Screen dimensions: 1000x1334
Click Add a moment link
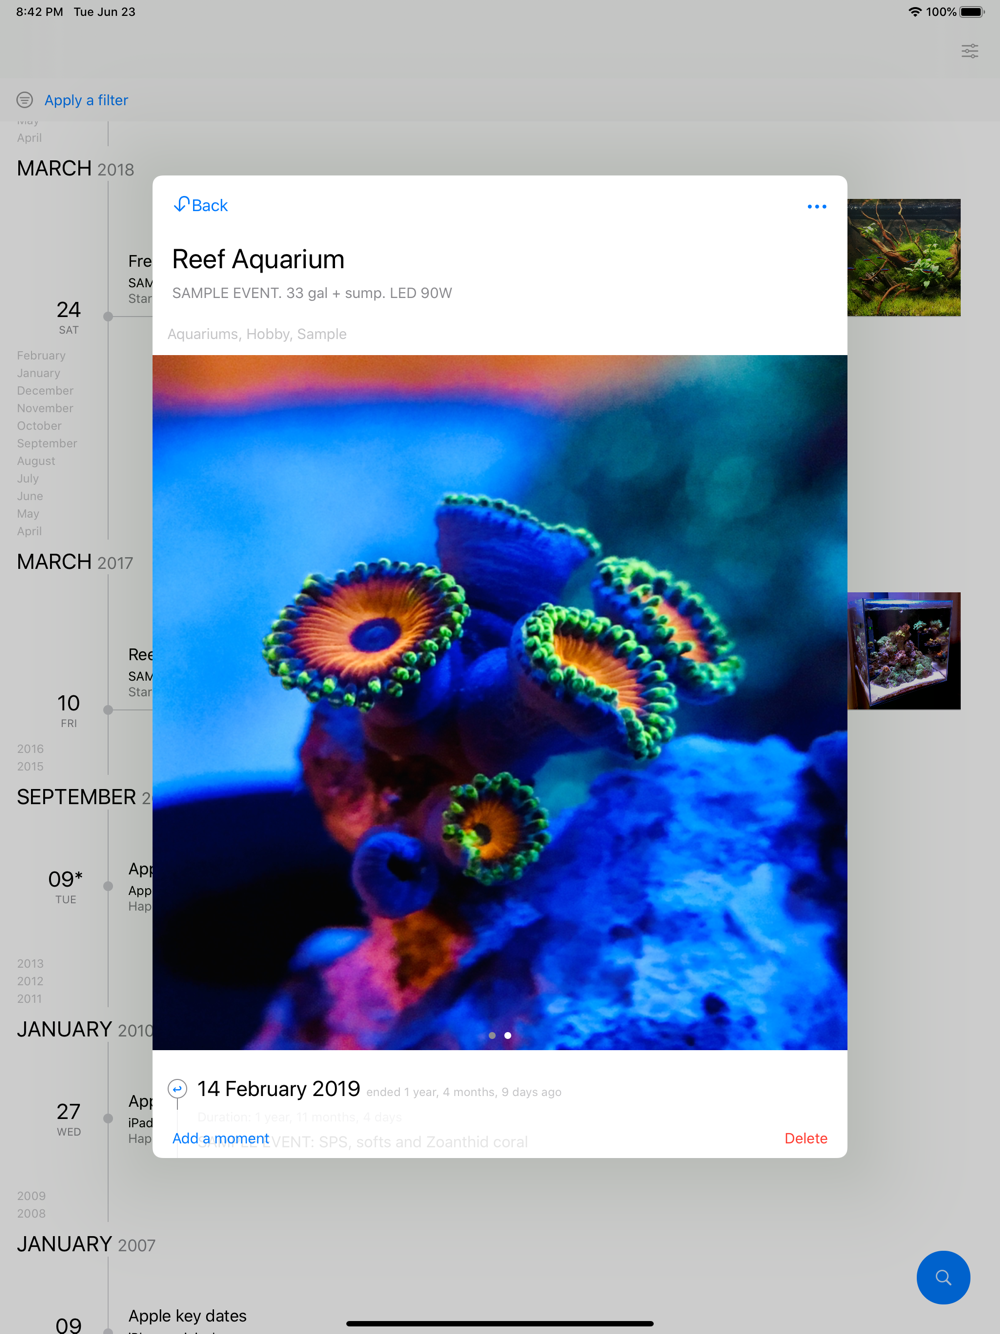click(x=221, y=1138)
